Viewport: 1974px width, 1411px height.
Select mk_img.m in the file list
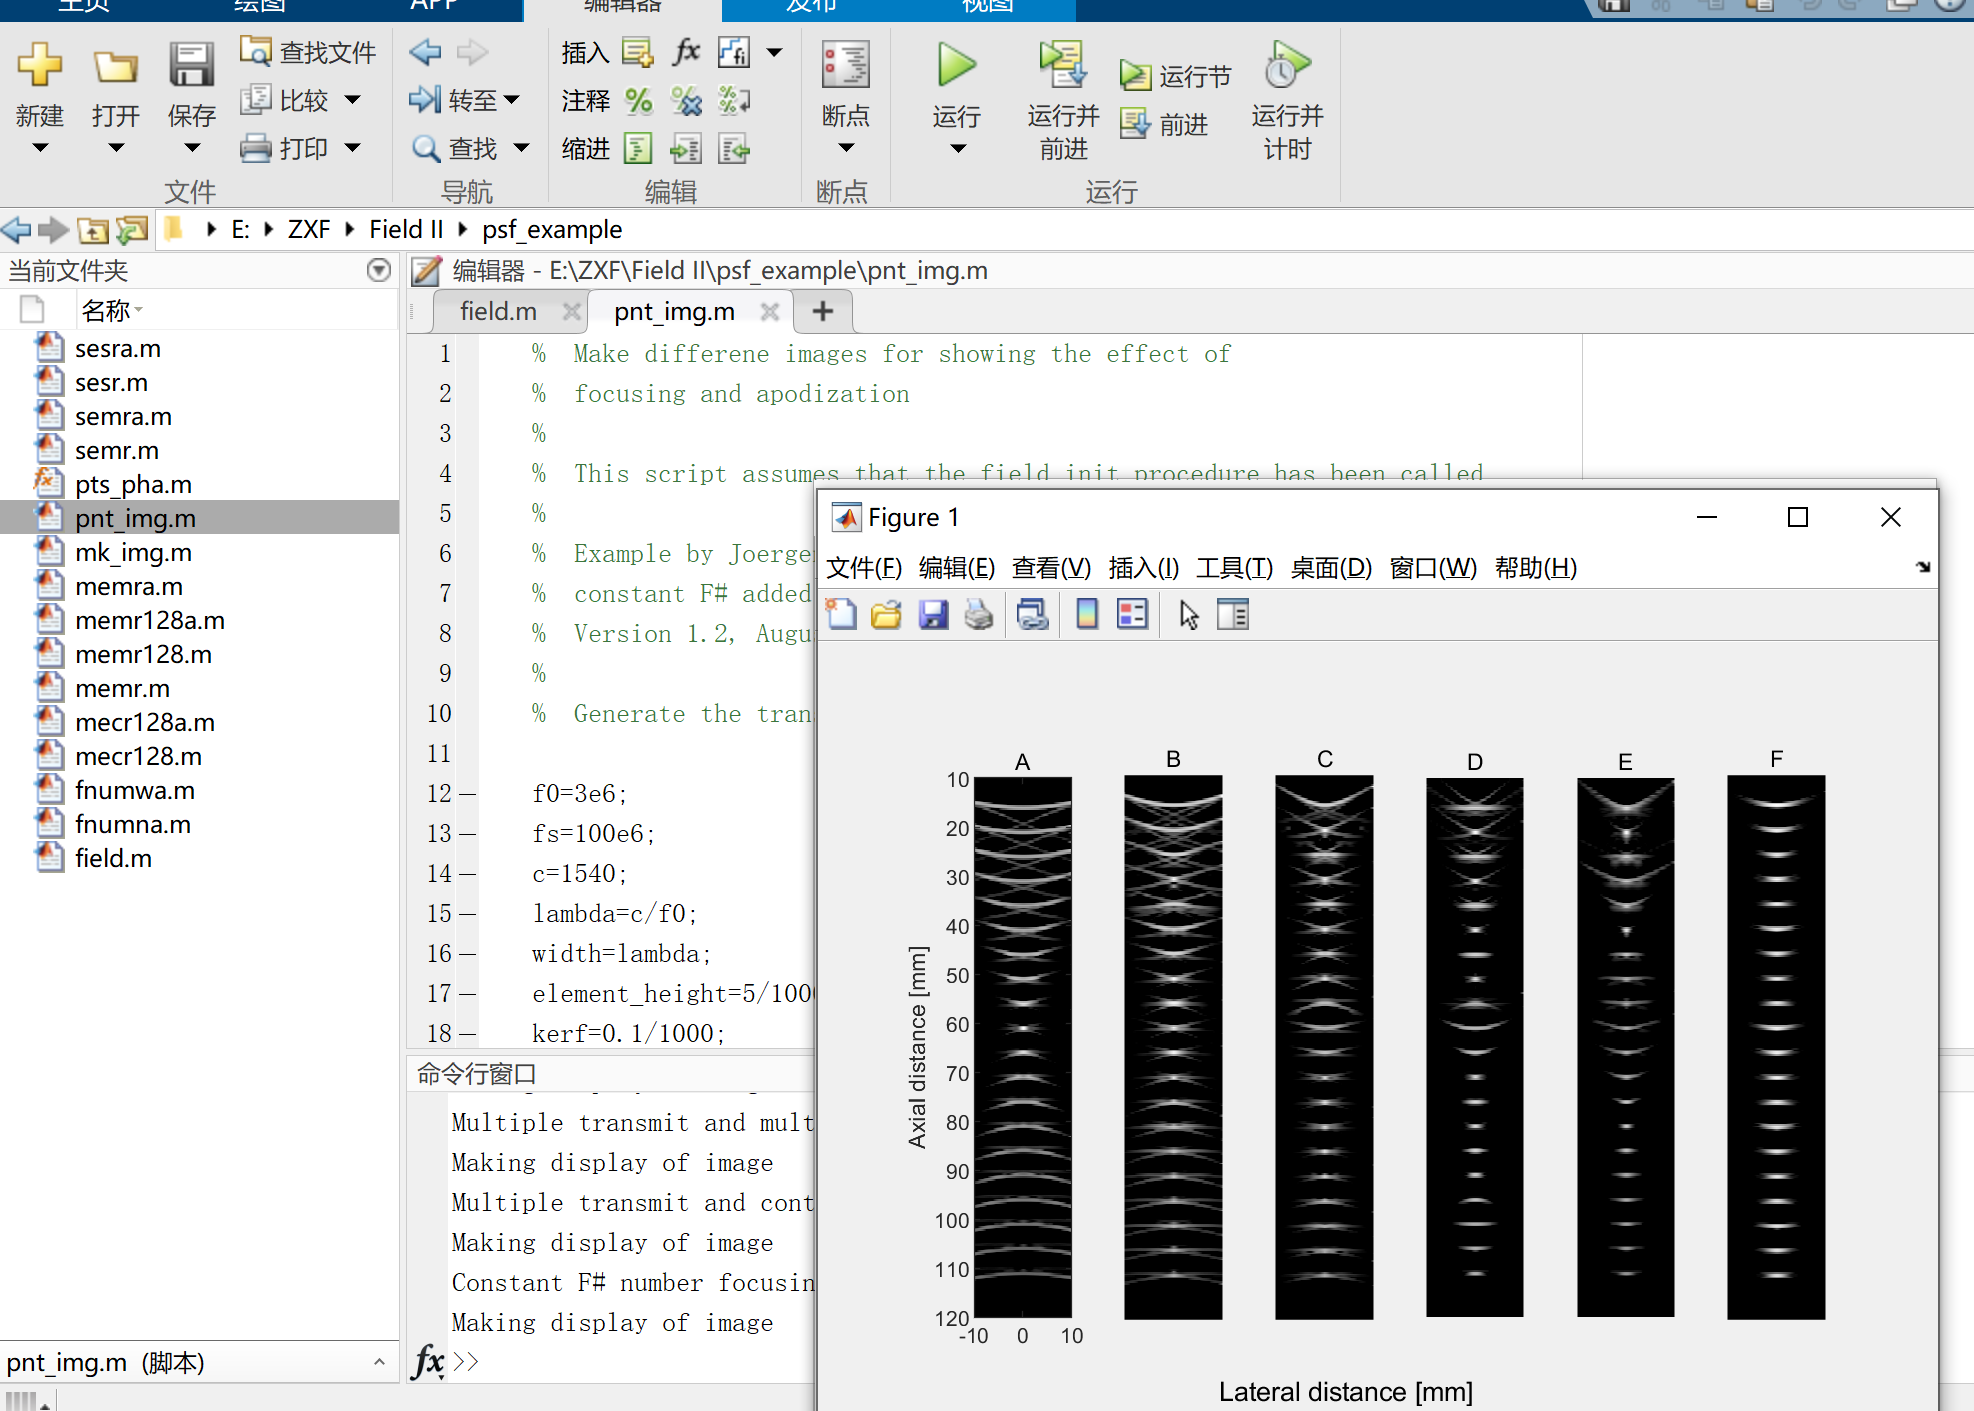click(x=133, y=553)
